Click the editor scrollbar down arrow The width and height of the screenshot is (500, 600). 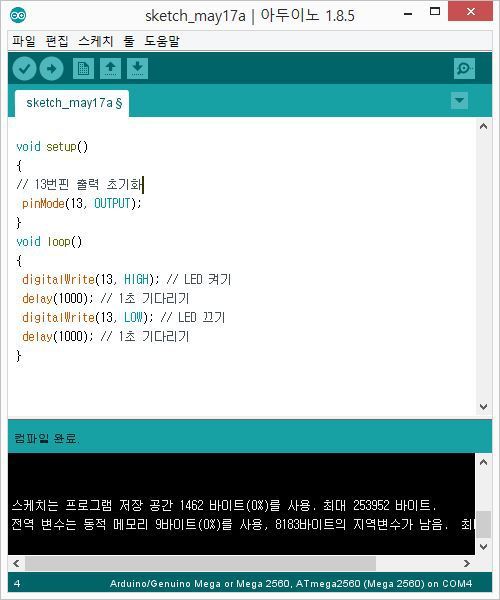[484, 406]
